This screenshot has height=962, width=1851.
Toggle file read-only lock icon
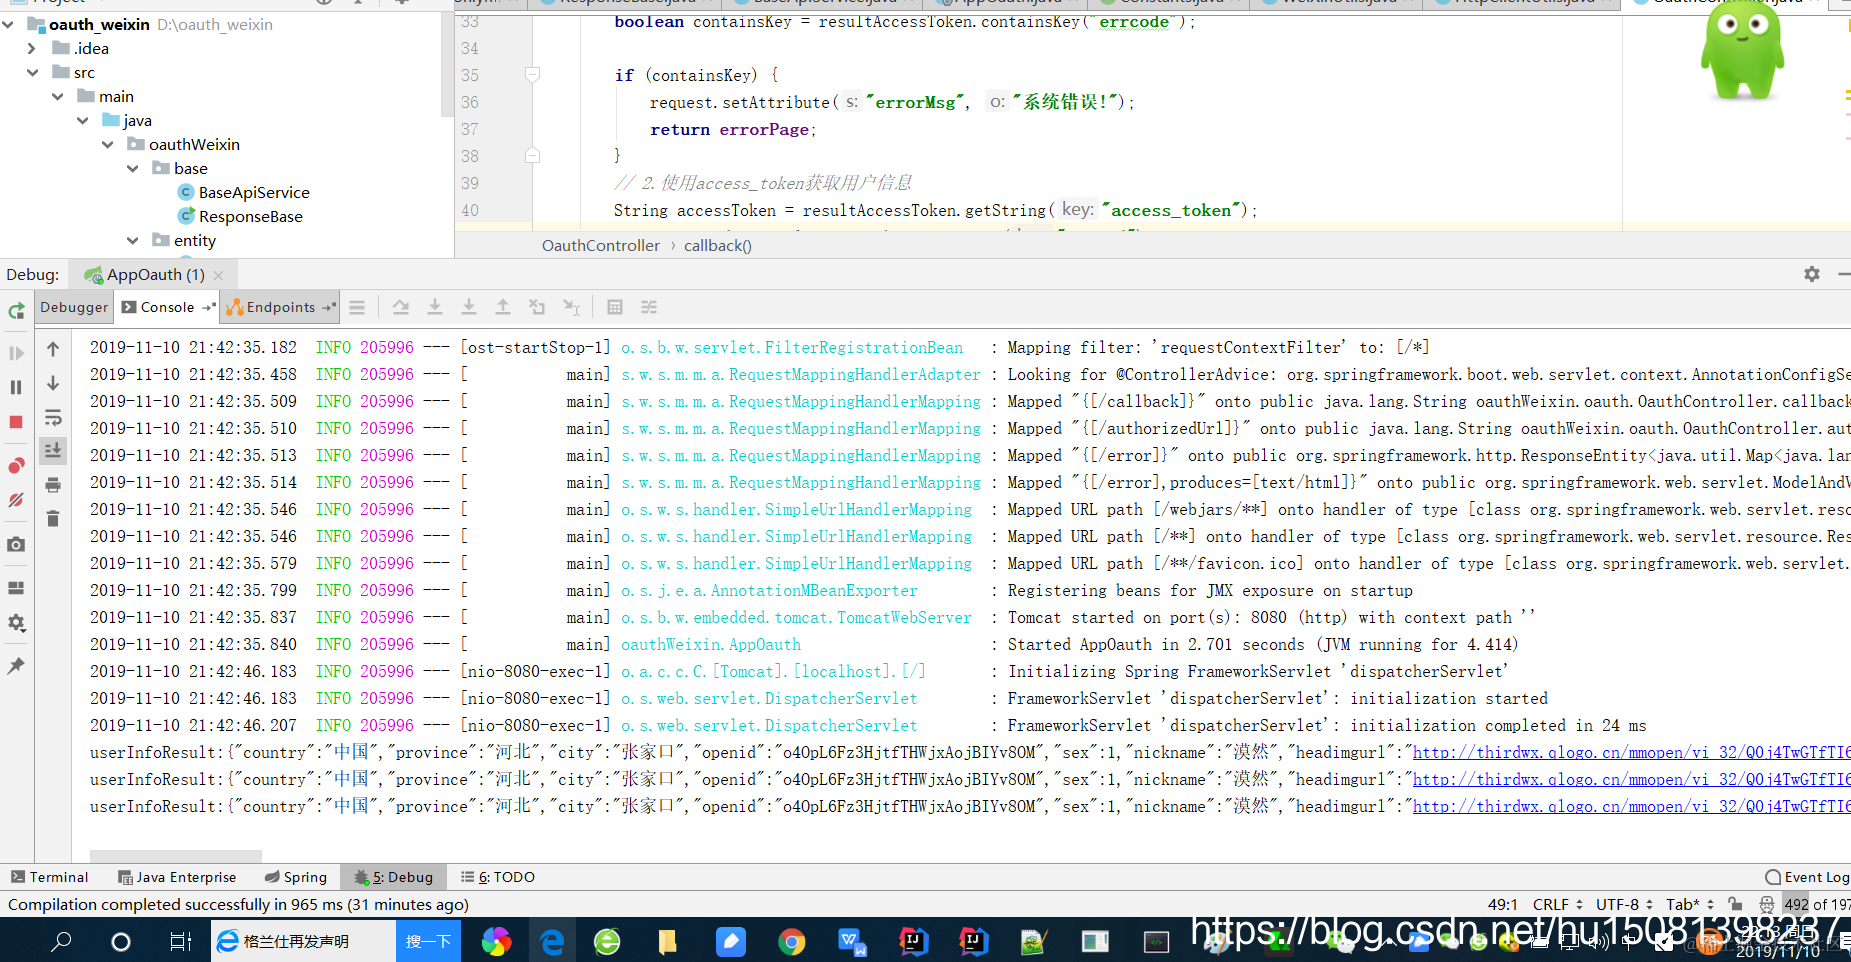[1735, 904]
